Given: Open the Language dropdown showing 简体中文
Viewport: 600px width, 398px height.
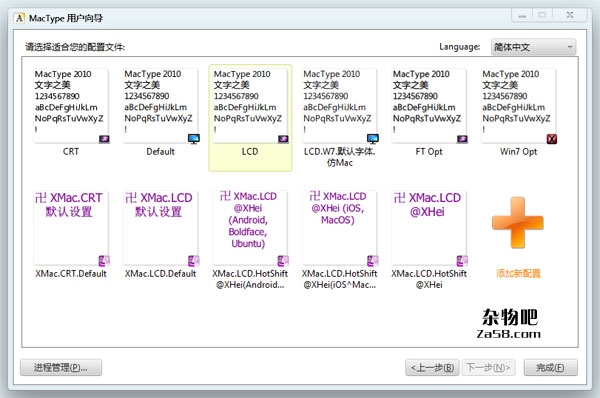Looking at the screenshot, I should (533, 47).
